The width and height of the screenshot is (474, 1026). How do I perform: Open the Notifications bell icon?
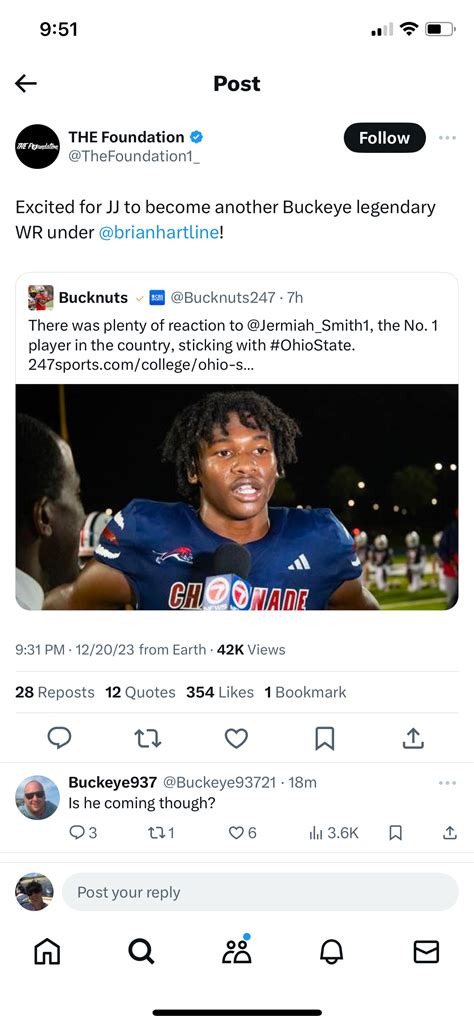[x=331, y=951]
